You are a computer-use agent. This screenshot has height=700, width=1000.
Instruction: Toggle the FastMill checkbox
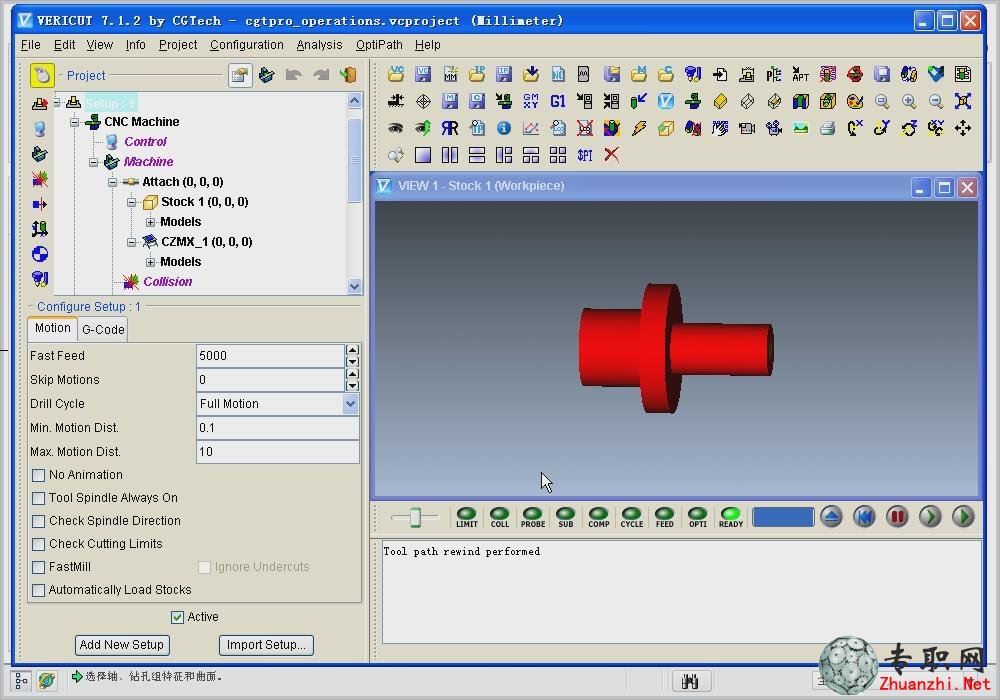pos(38,567)
